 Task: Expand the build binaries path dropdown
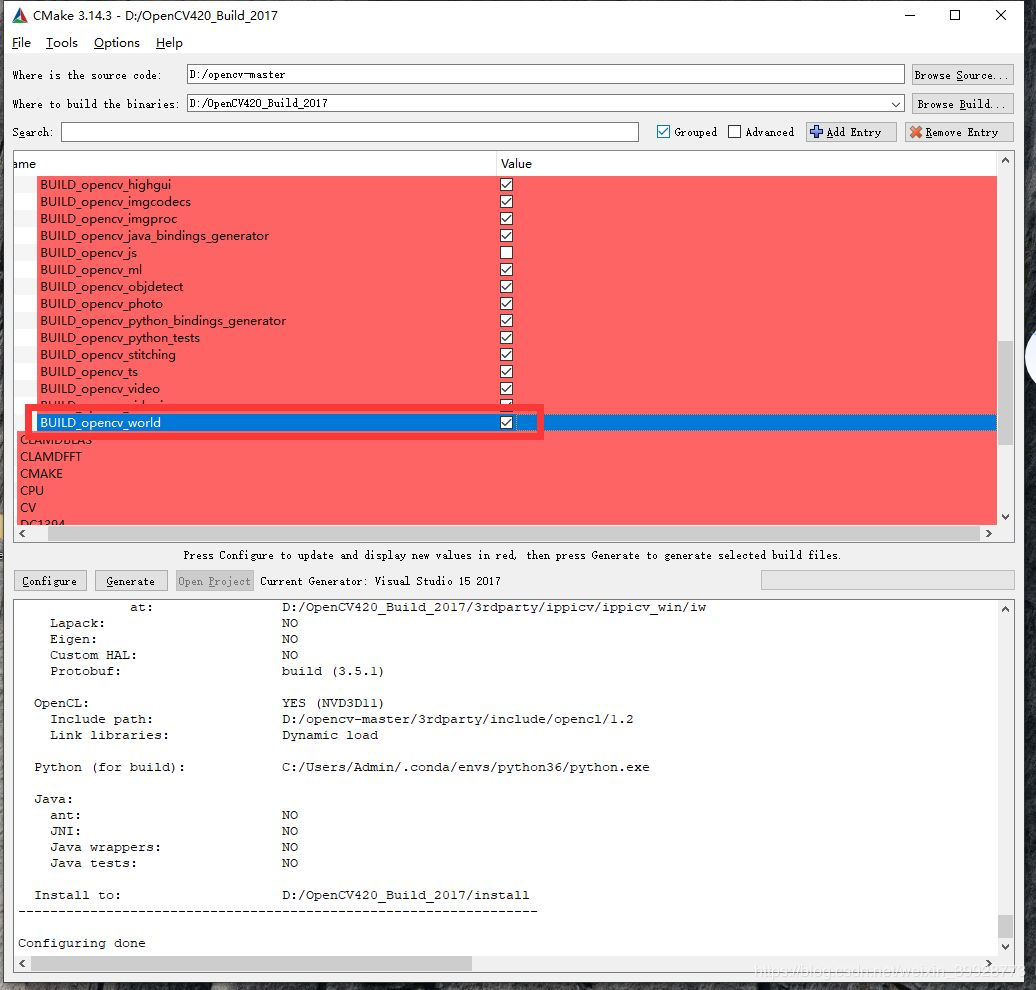point(896,104)
